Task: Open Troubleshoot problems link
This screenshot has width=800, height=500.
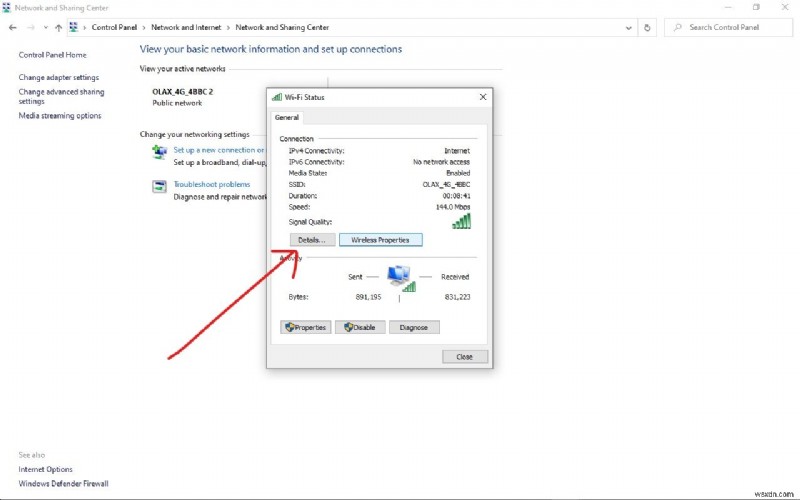Action: (x=212, y=184)
